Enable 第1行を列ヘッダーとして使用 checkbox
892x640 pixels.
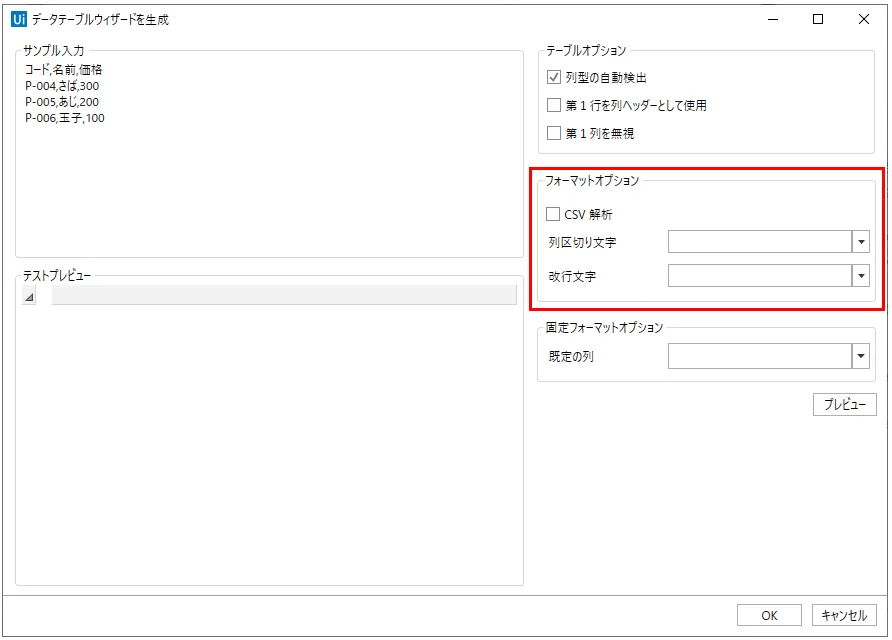[554, 105]
